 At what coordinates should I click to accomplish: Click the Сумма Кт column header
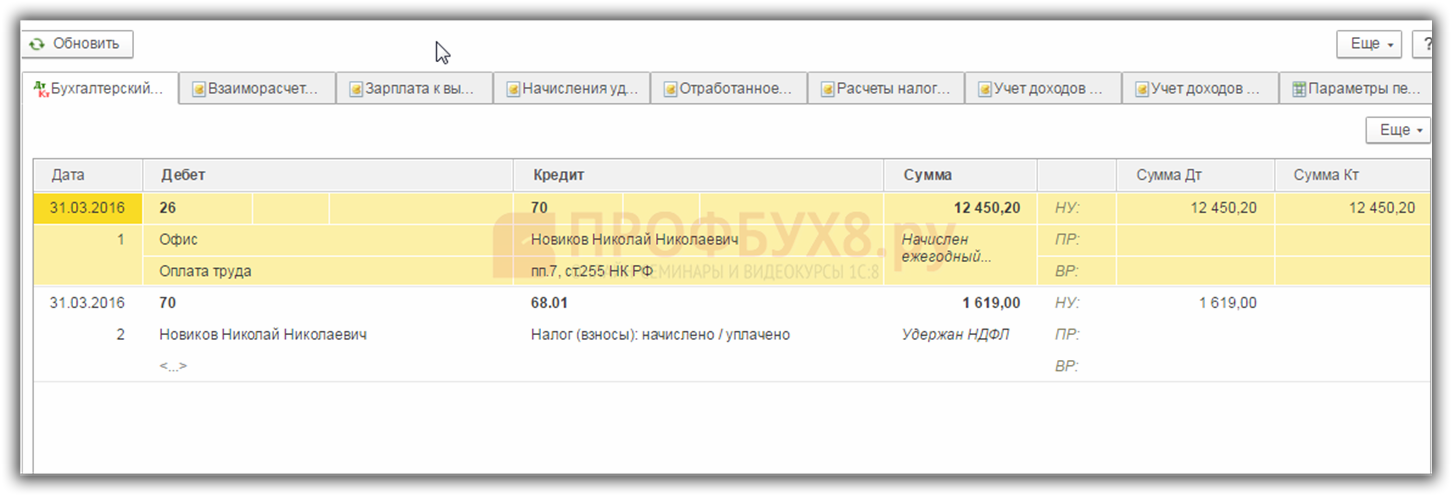click(x=1325, y=175)
